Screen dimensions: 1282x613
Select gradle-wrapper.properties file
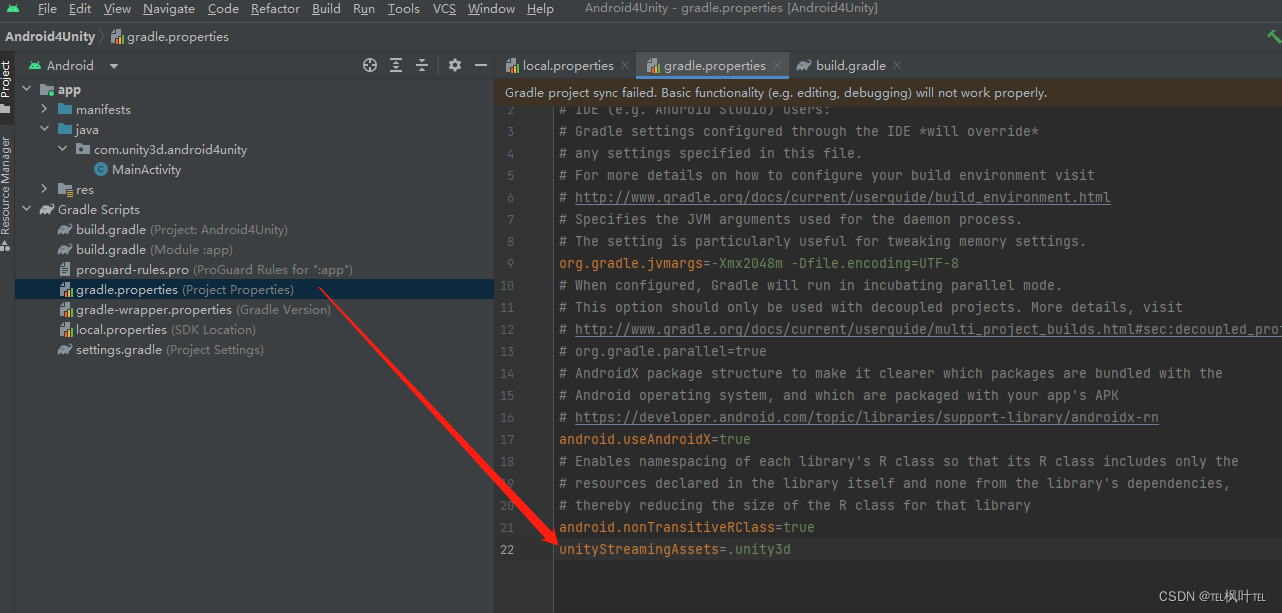pyautogui.click(x=203, y=309)
